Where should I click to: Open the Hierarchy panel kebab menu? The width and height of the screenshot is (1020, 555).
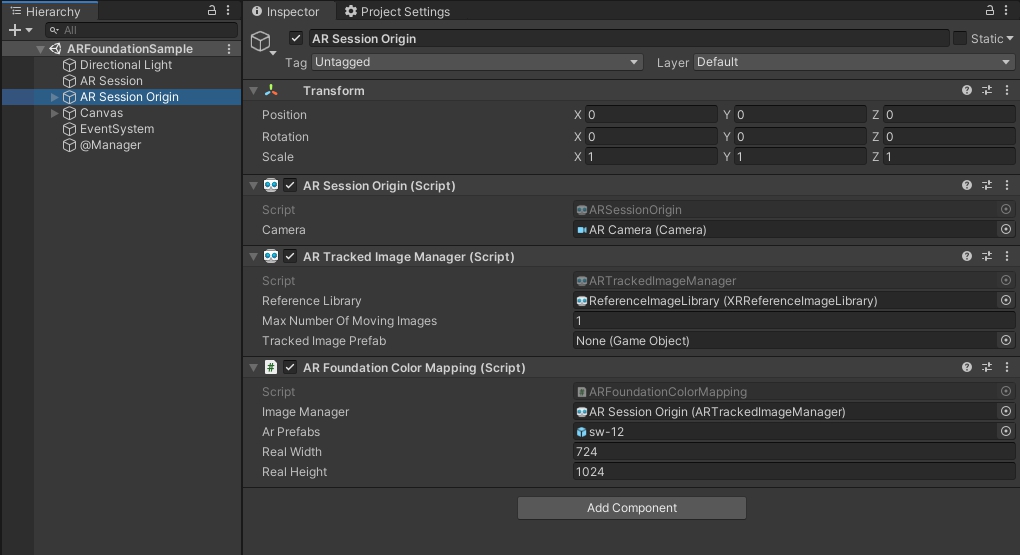pos(229,11)
